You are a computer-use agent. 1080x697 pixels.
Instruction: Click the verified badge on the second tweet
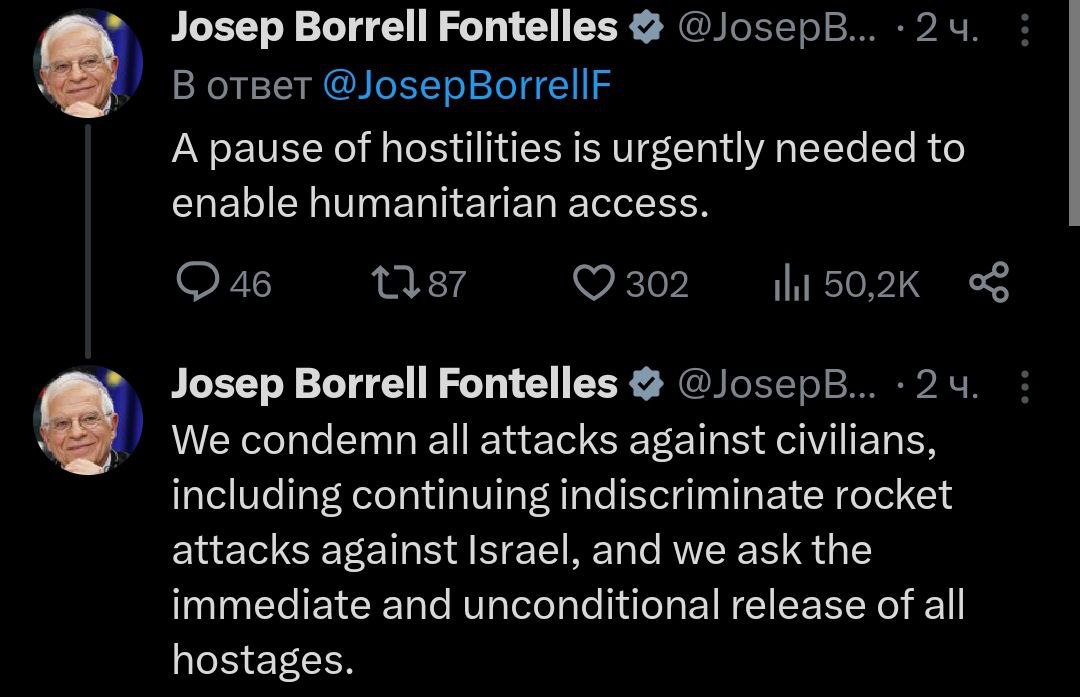tap(647, 384)
